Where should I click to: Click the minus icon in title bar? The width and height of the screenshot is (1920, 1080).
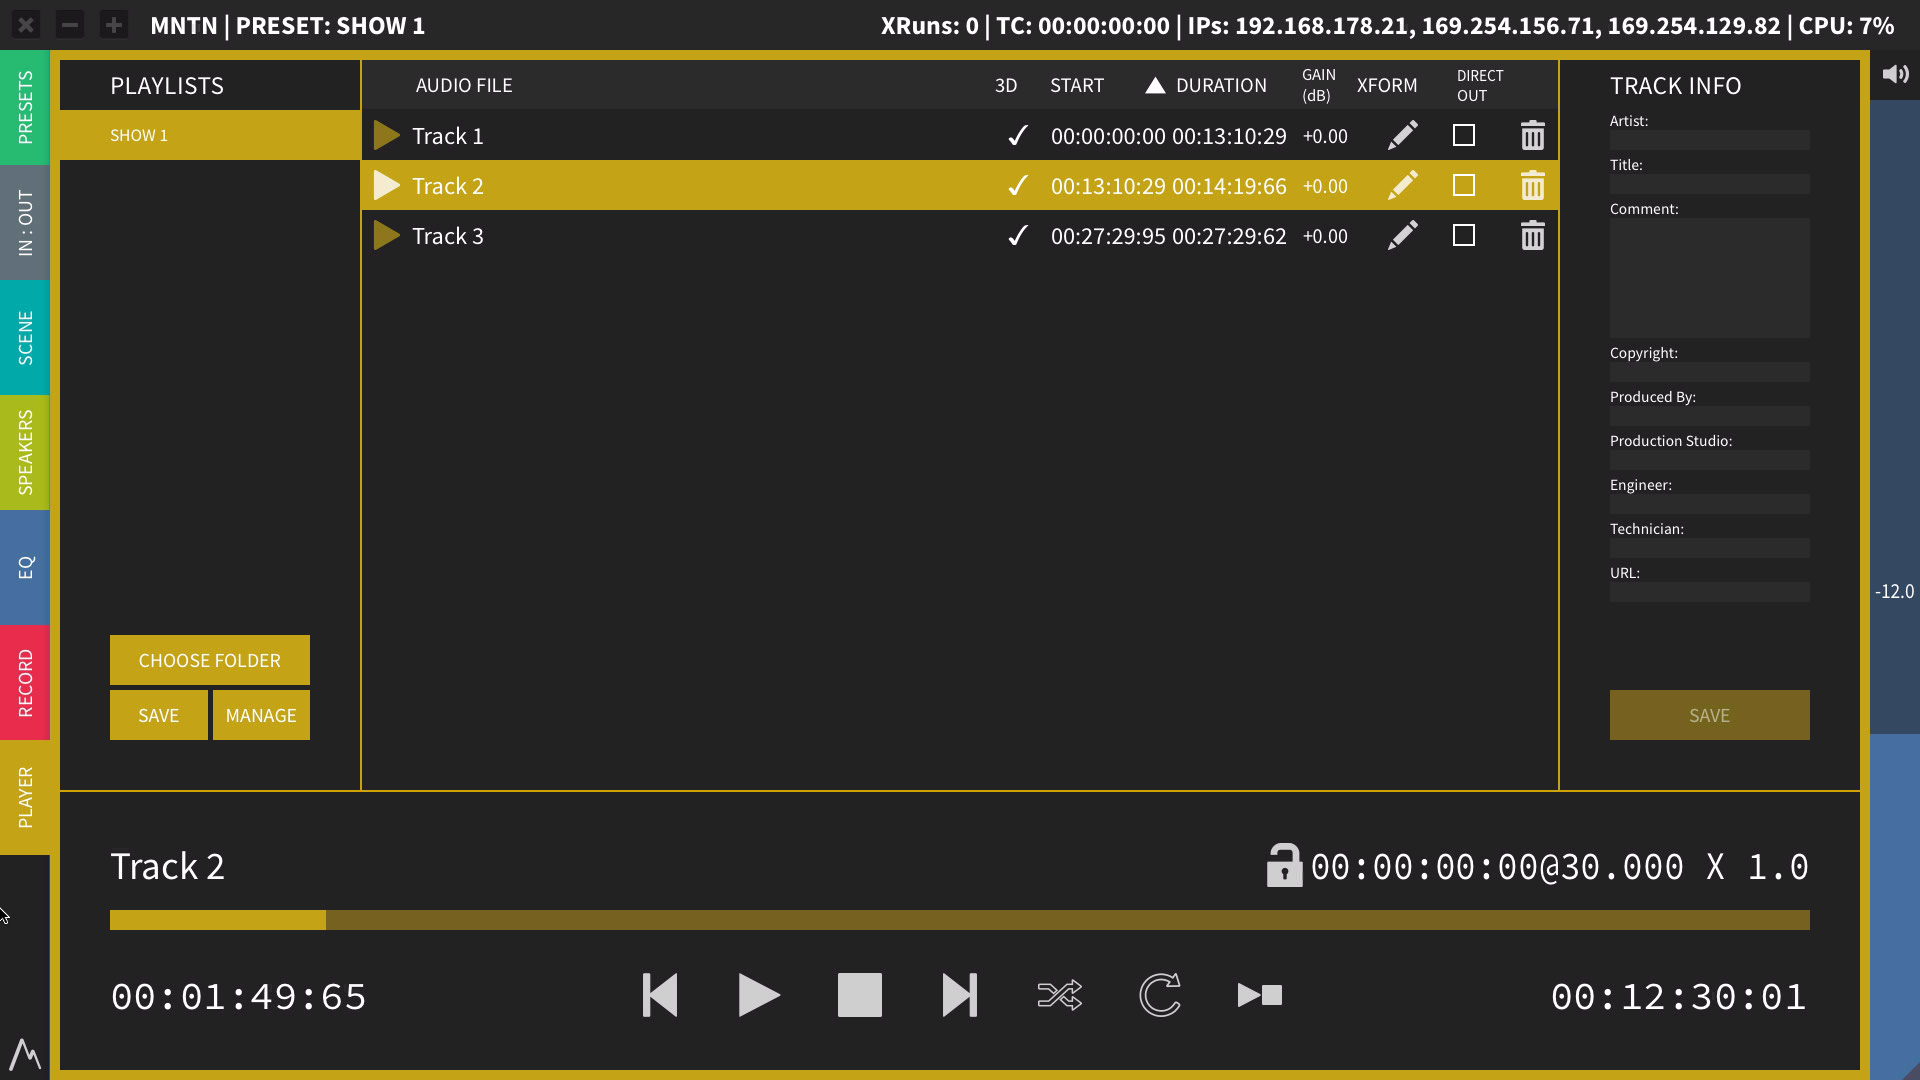[x=70, y=25]
